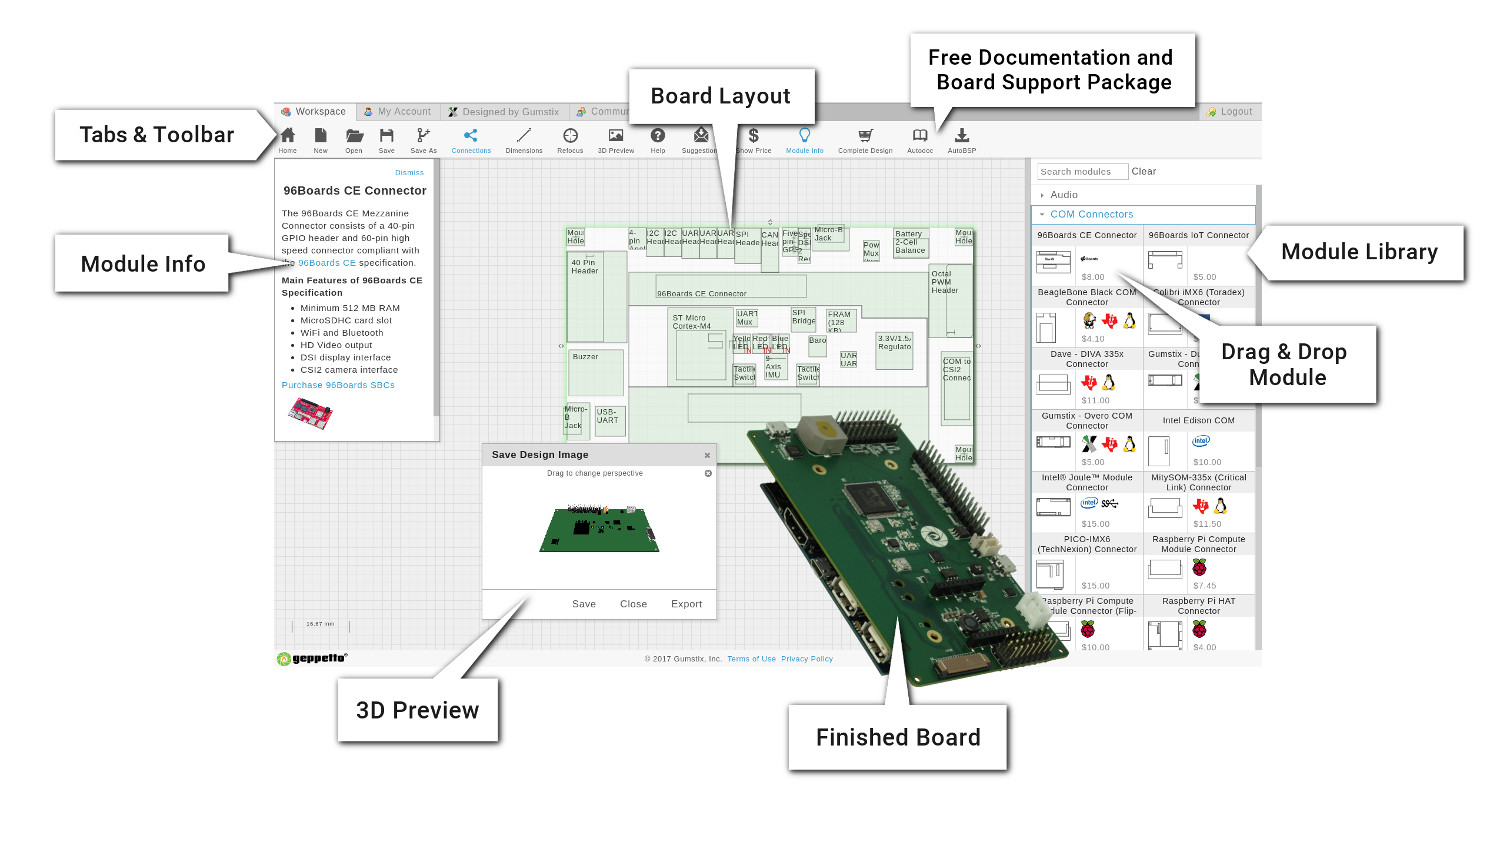1500x849 pixels.
Task: Open the My Account tab
Action: 398,112
